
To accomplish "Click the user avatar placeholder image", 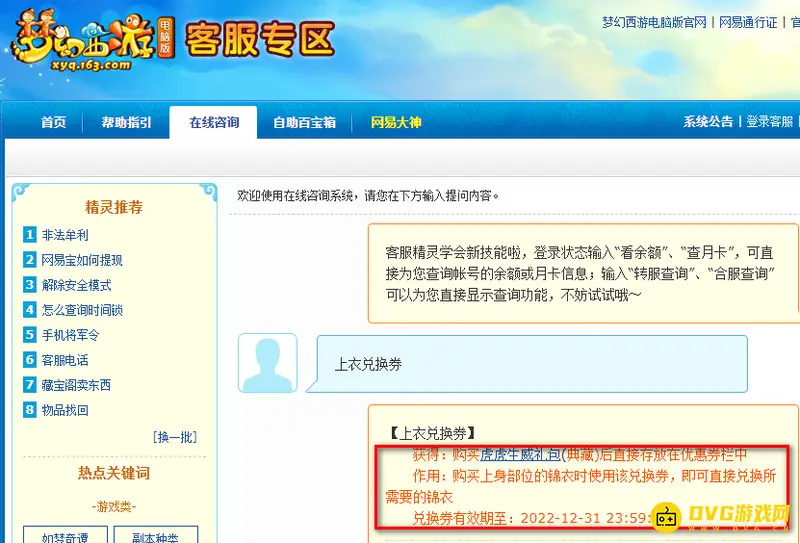I will tap(268, 363).
